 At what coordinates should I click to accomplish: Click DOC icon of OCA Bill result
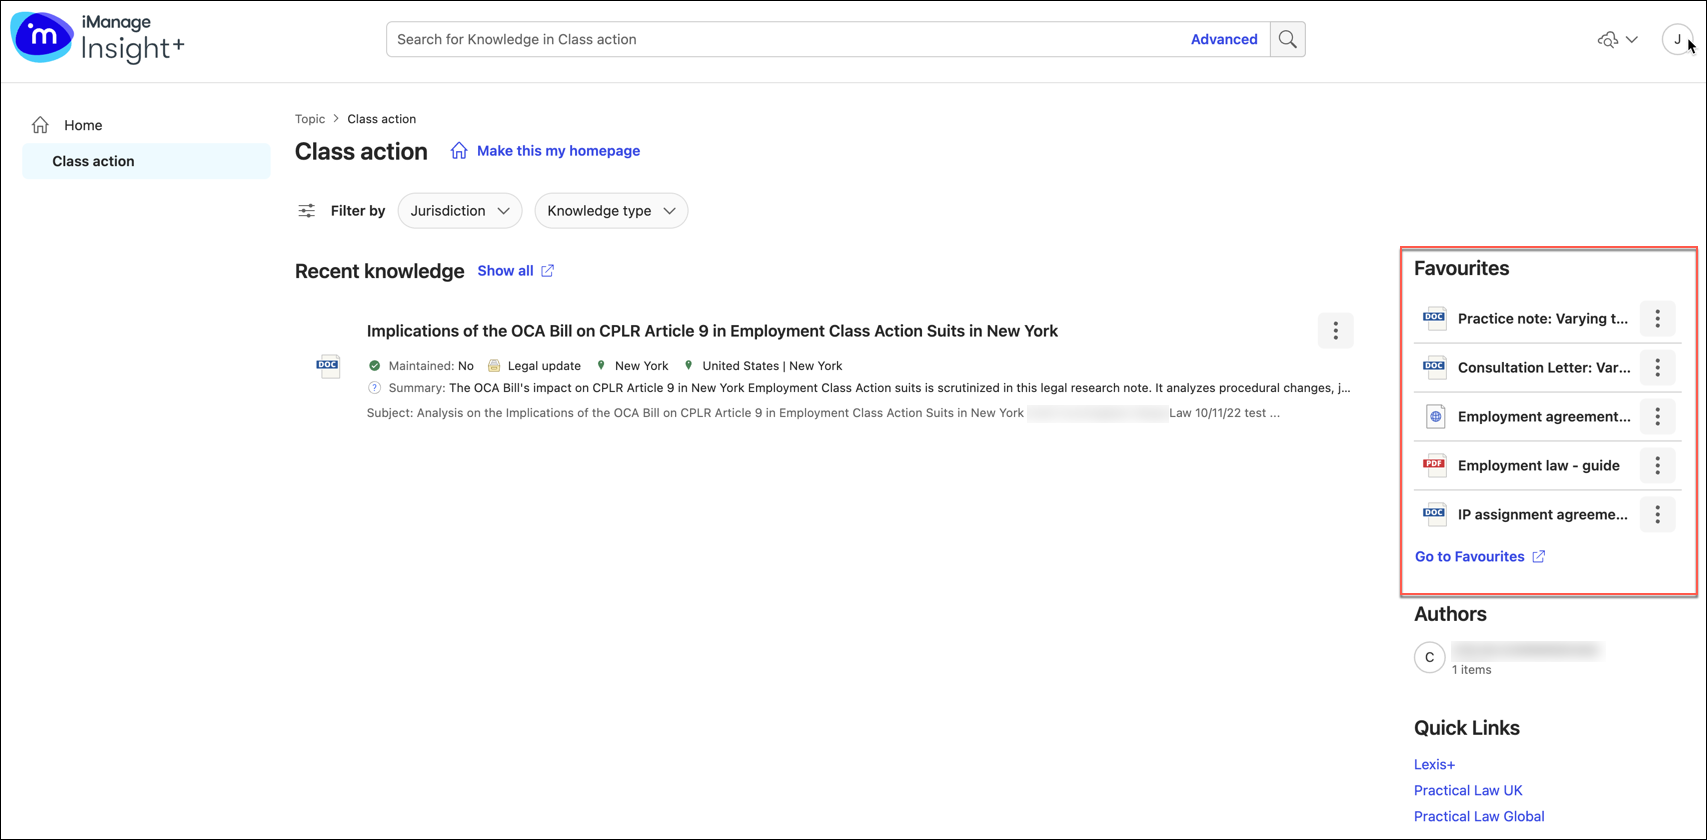pos(328,366)
